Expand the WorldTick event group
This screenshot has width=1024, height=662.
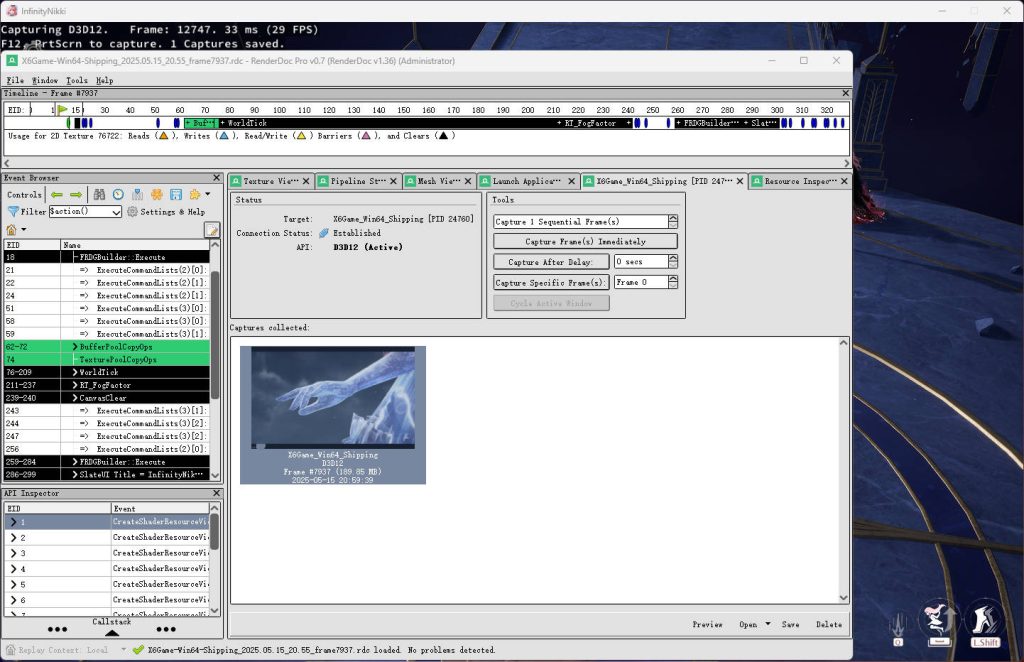point(75,372)
